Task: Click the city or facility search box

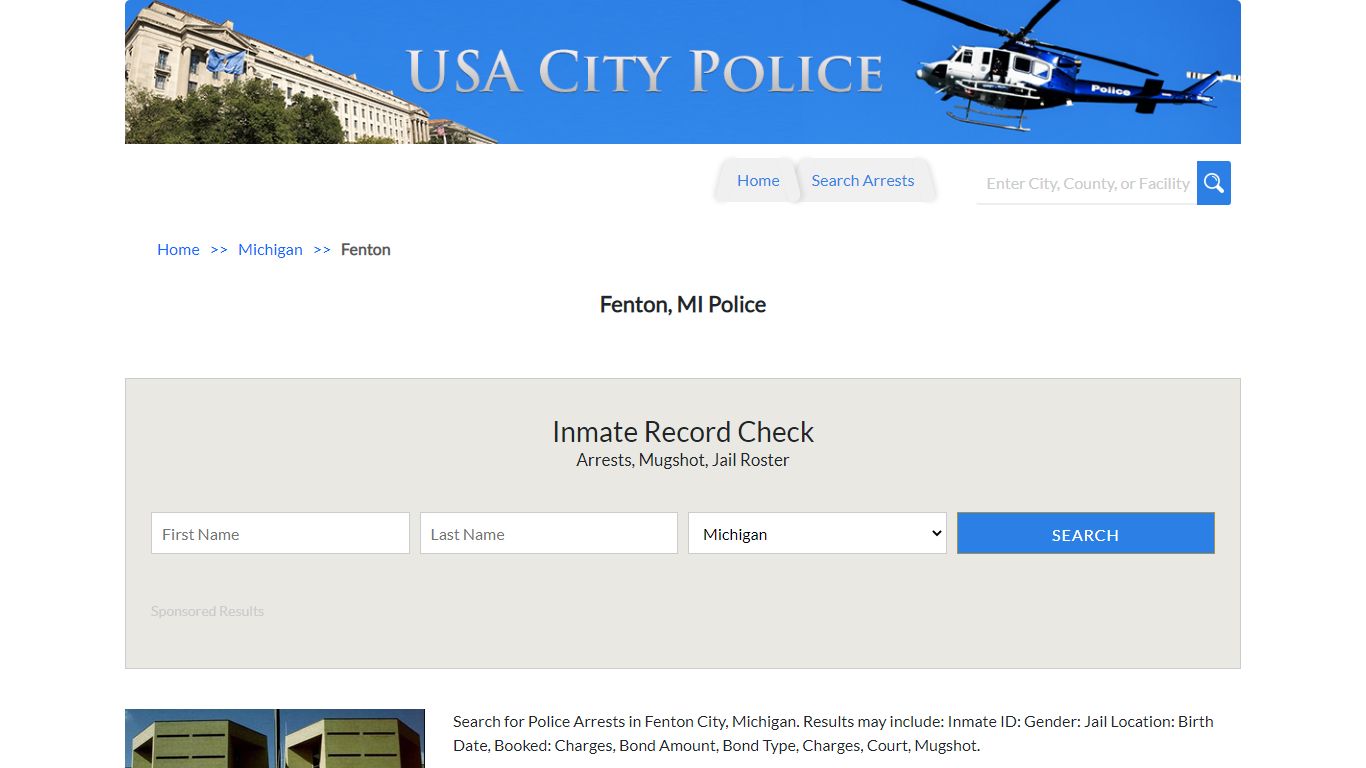Action: [x=1086, y=183]
